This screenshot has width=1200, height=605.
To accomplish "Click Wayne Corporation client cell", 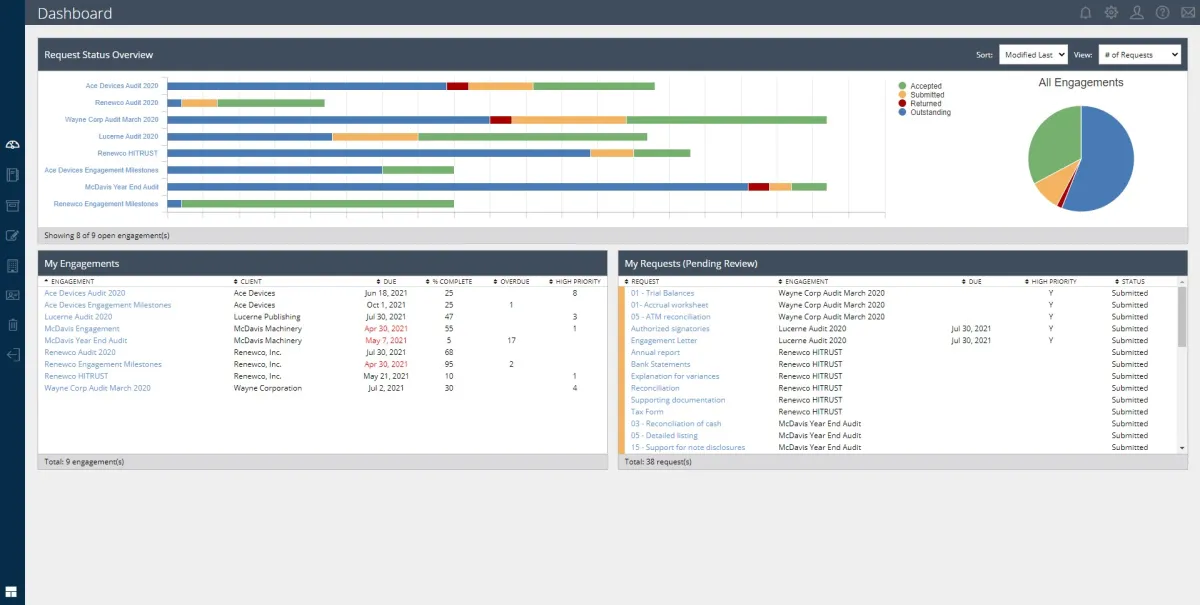I will tap(267, 388).
